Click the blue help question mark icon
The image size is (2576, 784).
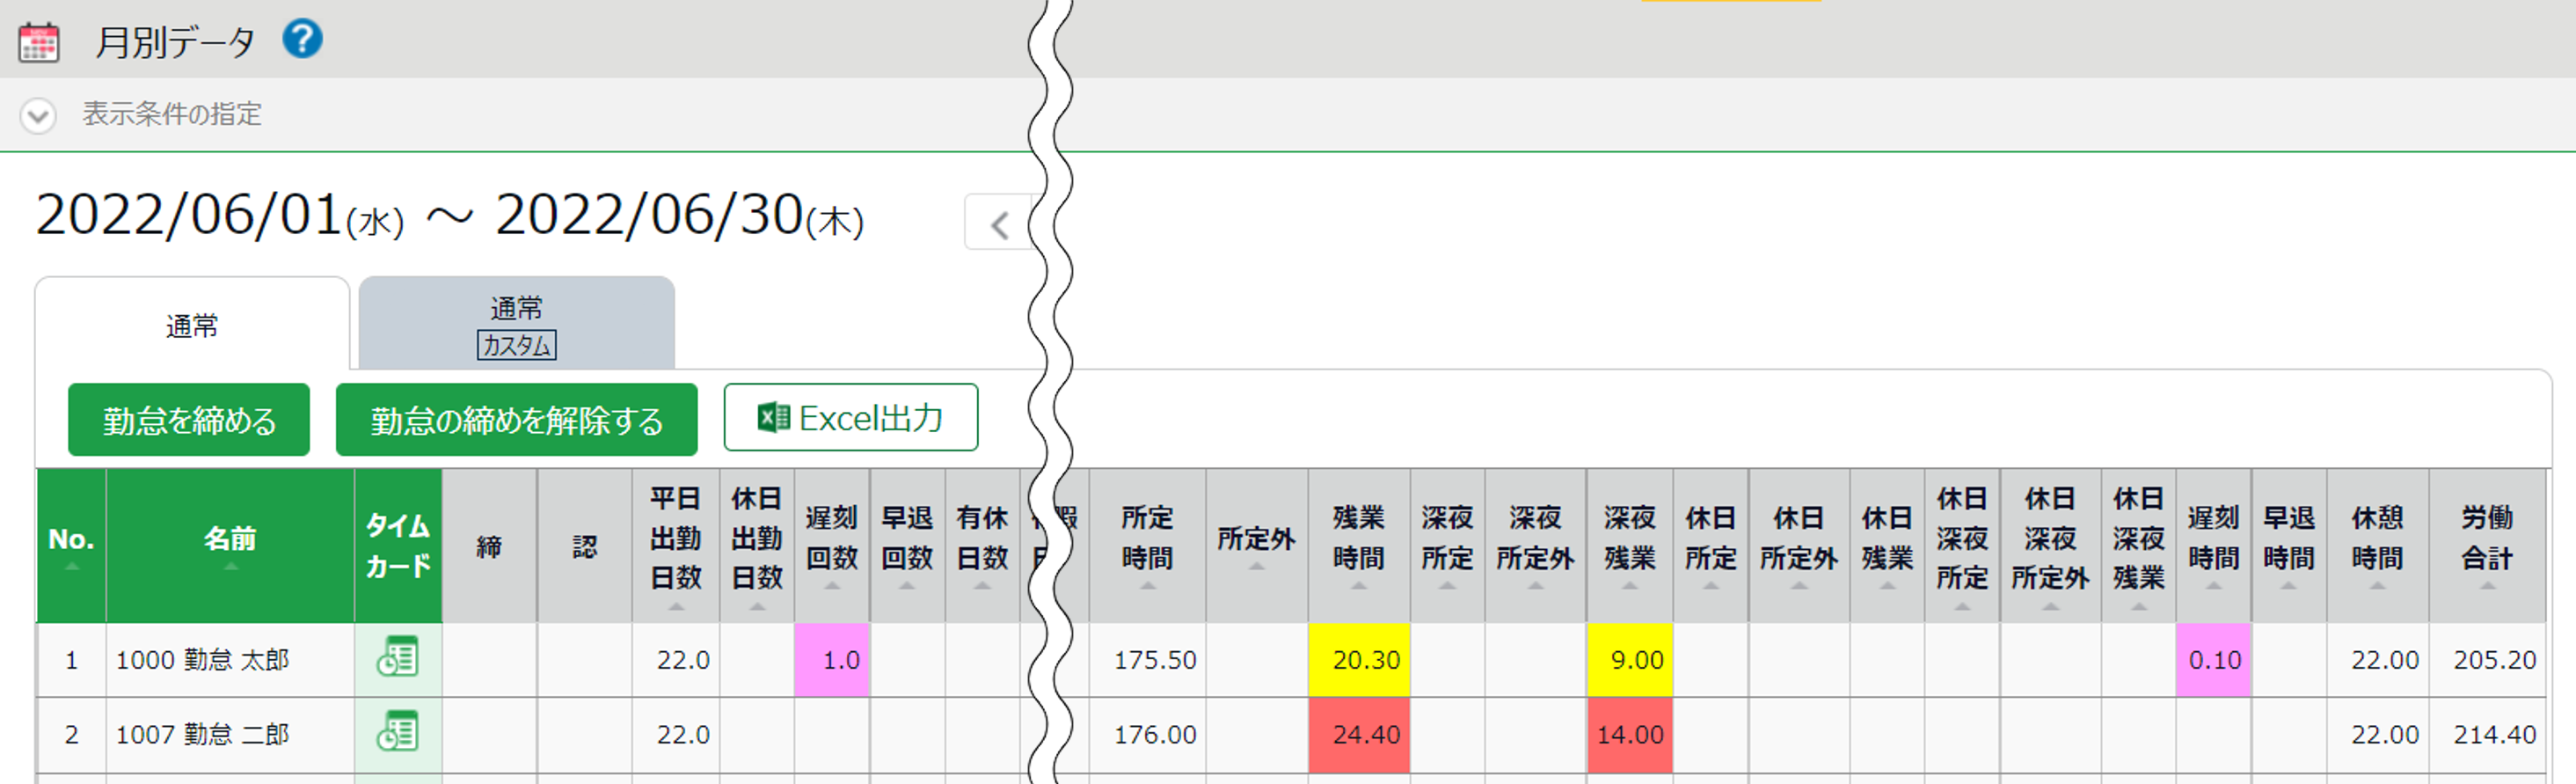coord(301,40)
